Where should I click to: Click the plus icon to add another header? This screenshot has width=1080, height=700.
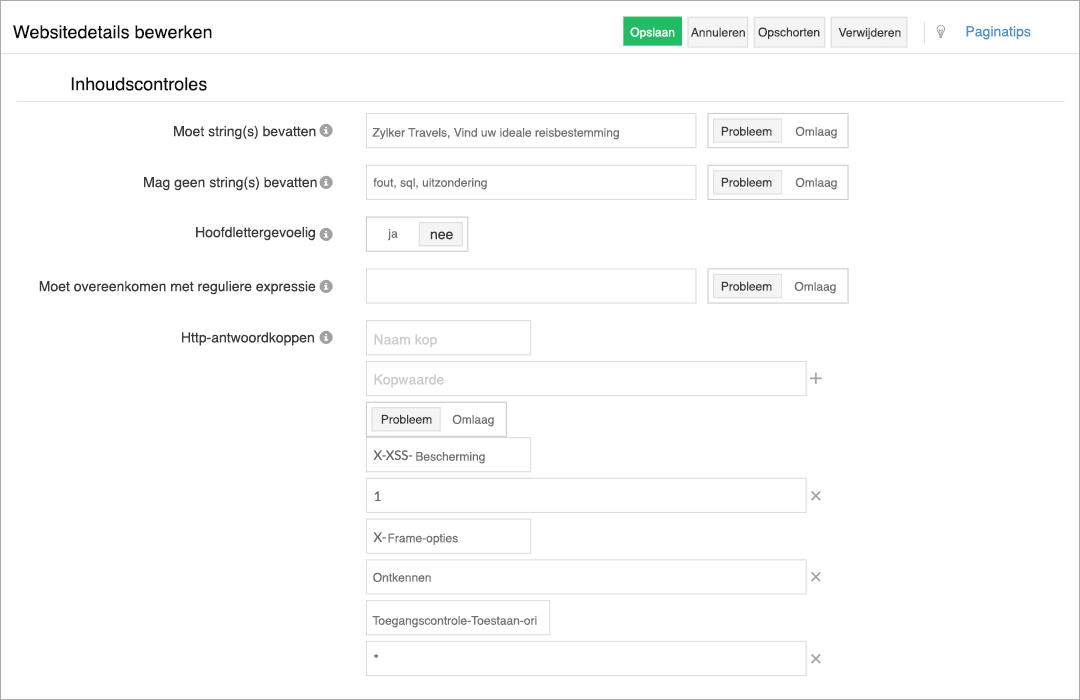click(x=816, y=378)
